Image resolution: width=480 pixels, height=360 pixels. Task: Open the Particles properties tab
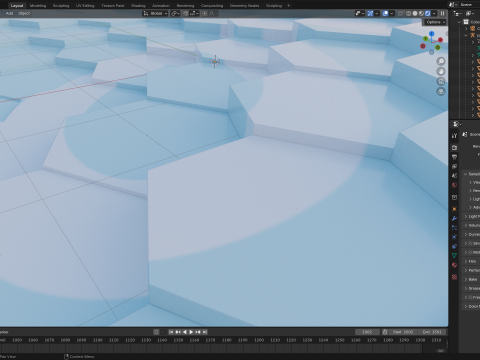(454, 228)
